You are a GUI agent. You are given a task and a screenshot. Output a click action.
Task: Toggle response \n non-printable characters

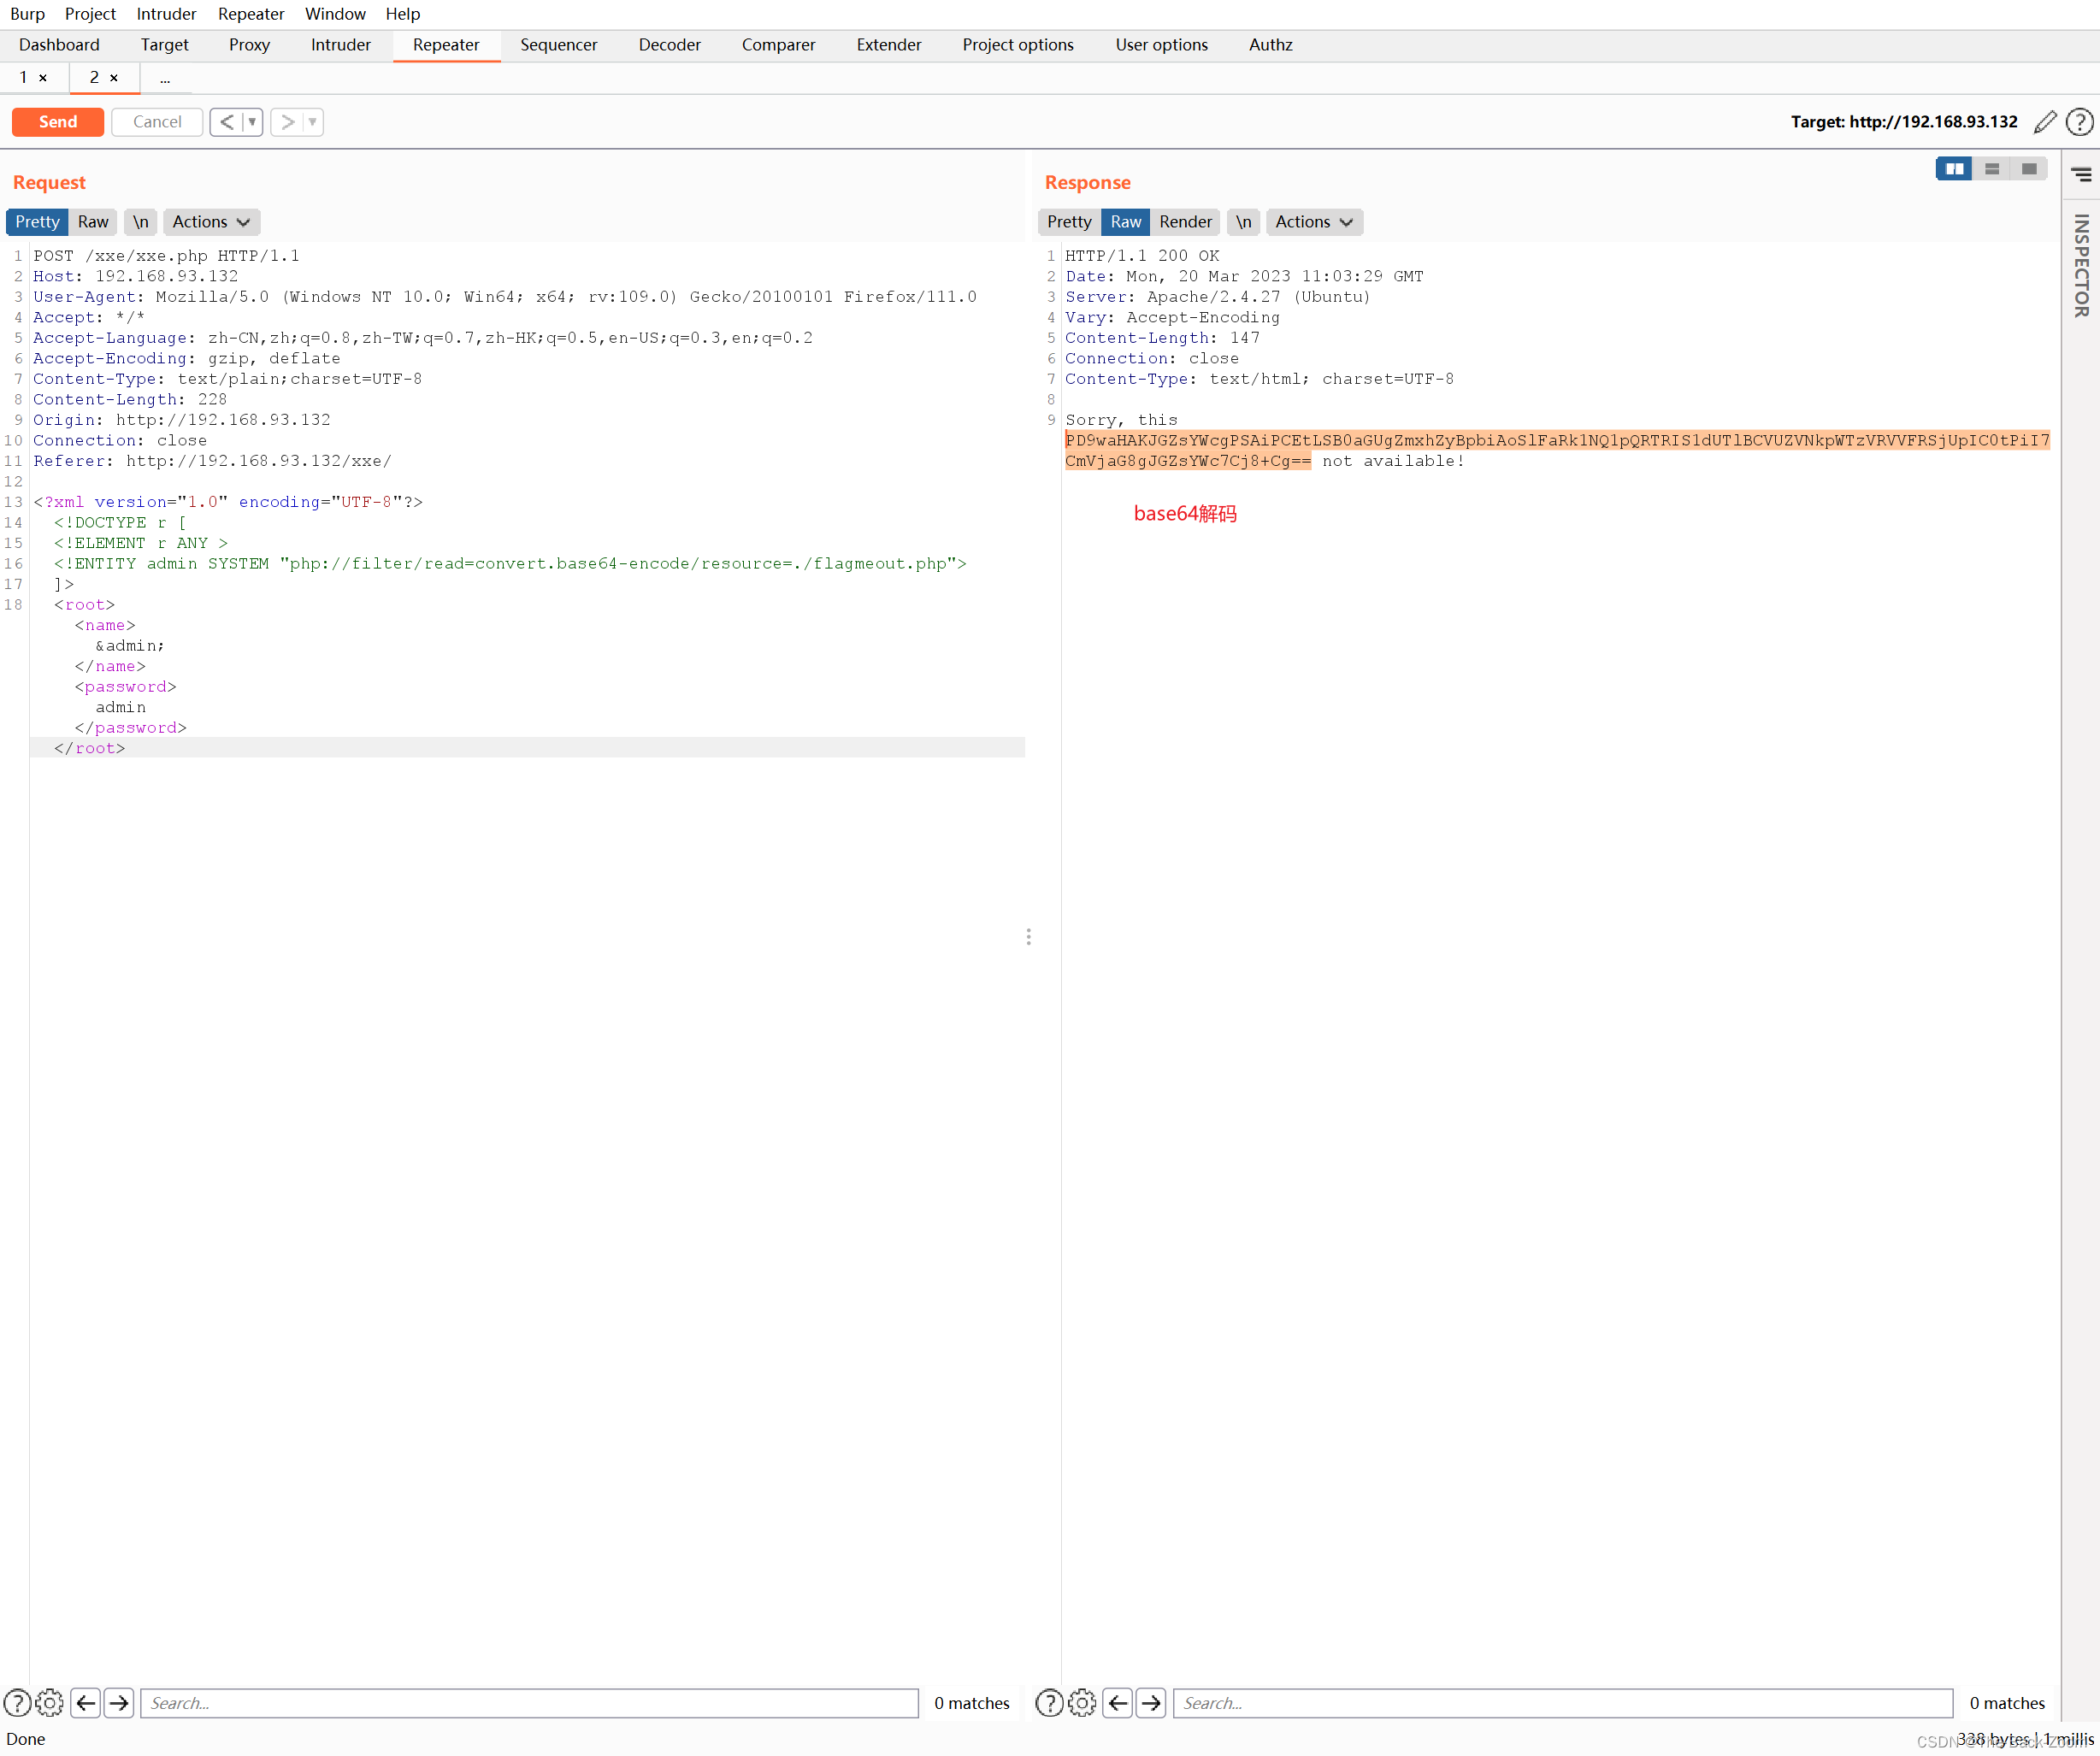(x=1243, y=222)
